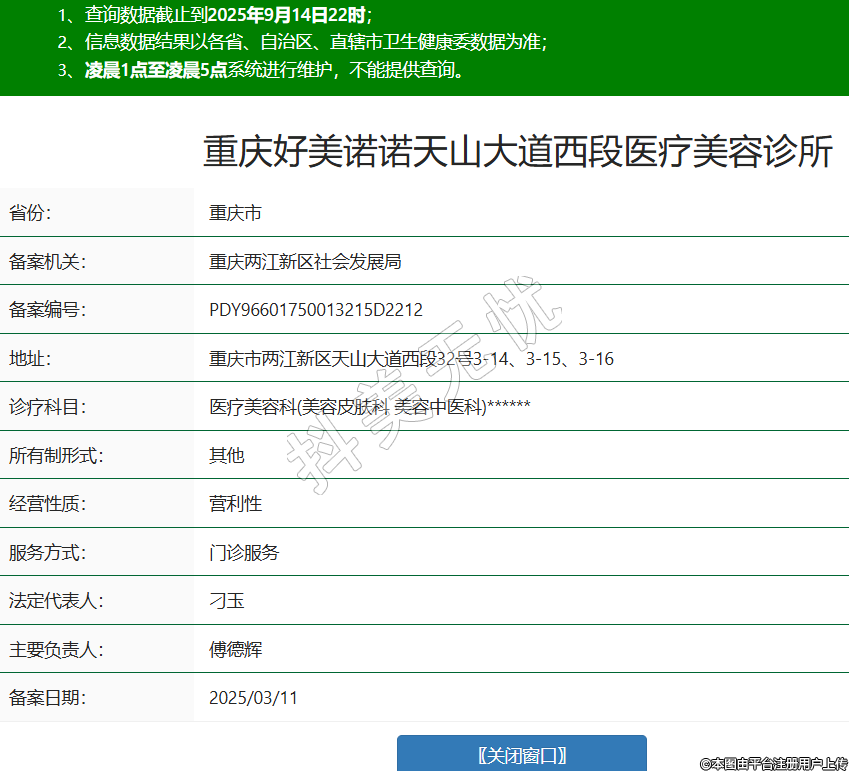Click the clinic name heading 重庆好美诺诺天山大道西段医疗美容诊所

click(518, 153)
